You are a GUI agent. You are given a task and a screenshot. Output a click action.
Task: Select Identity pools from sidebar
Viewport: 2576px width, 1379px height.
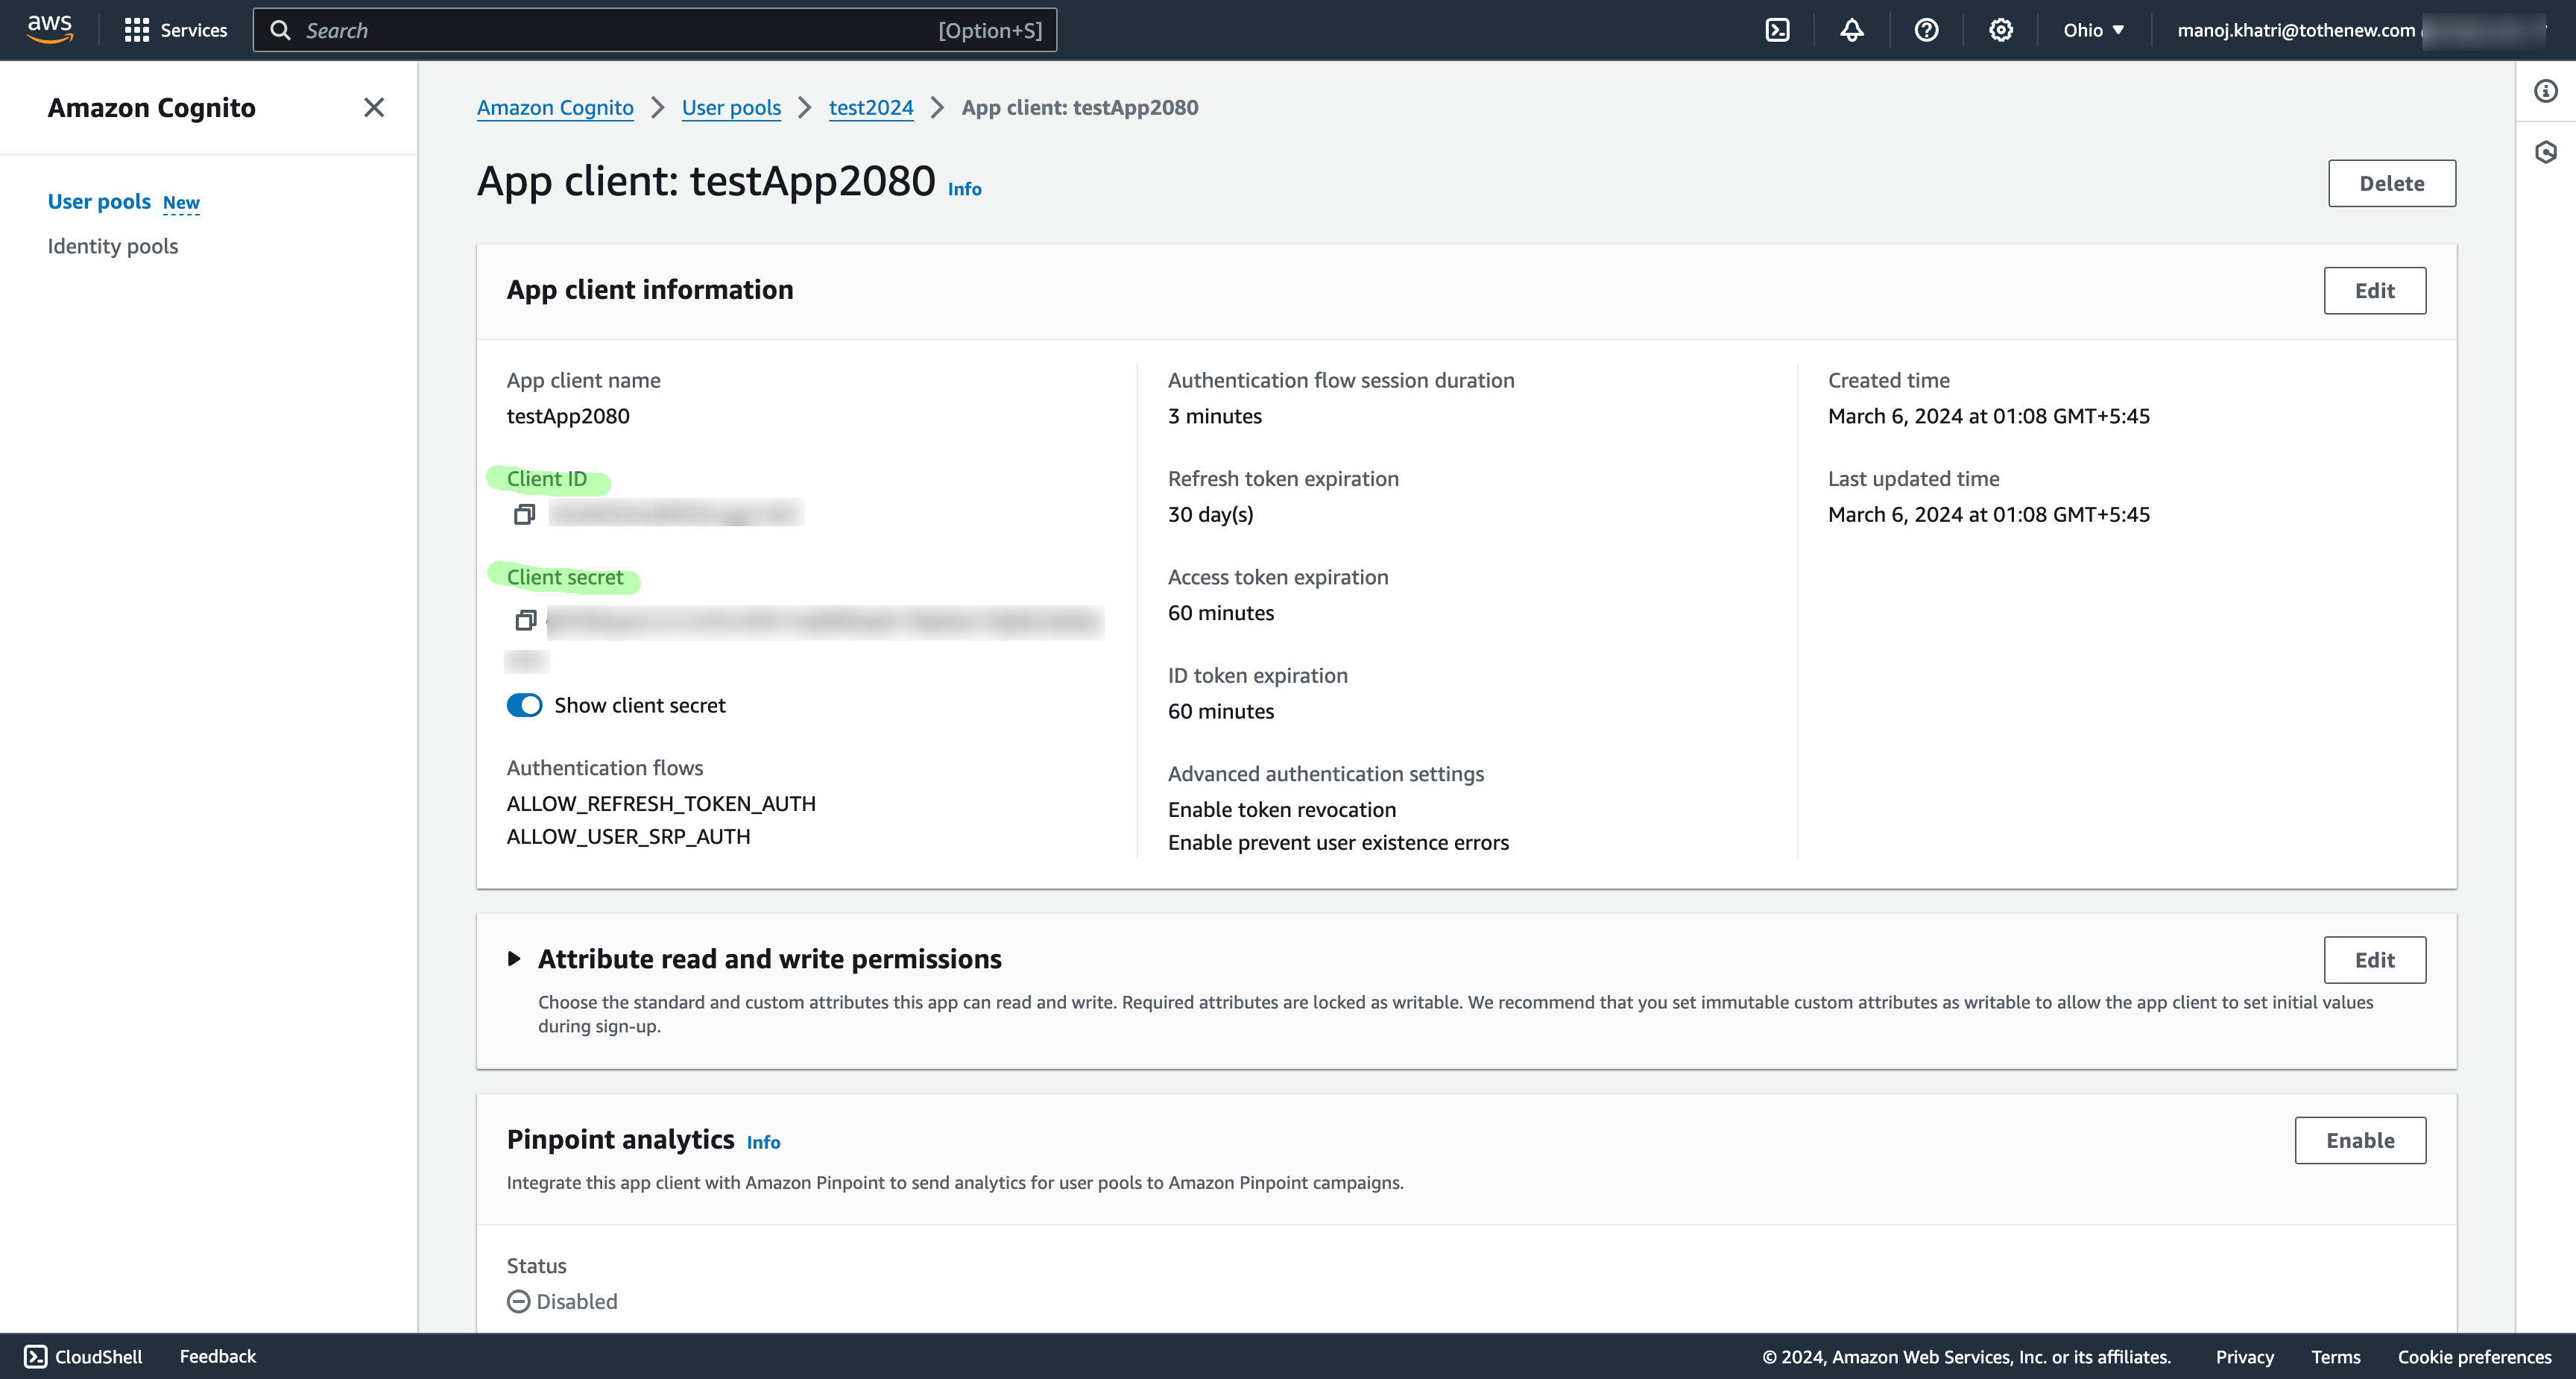[x=113, y=245]
